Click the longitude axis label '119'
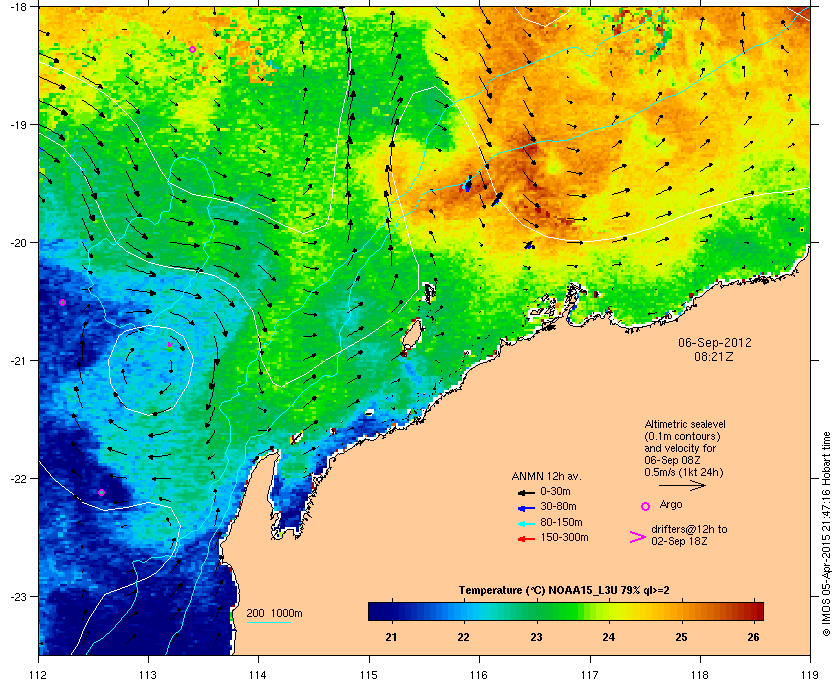The image size is (840, 680). pyautogui.click(x=810, y=674)
